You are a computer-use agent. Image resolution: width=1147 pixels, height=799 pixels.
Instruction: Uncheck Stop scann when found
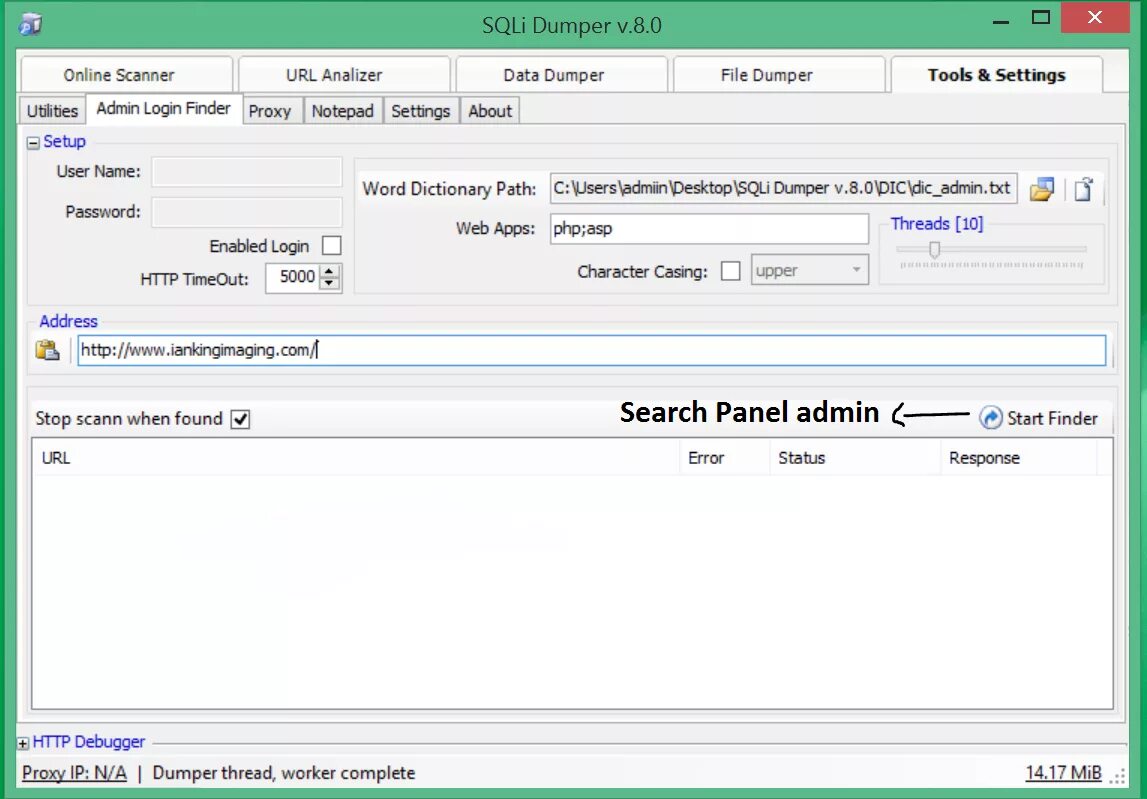tap(240, 419)
